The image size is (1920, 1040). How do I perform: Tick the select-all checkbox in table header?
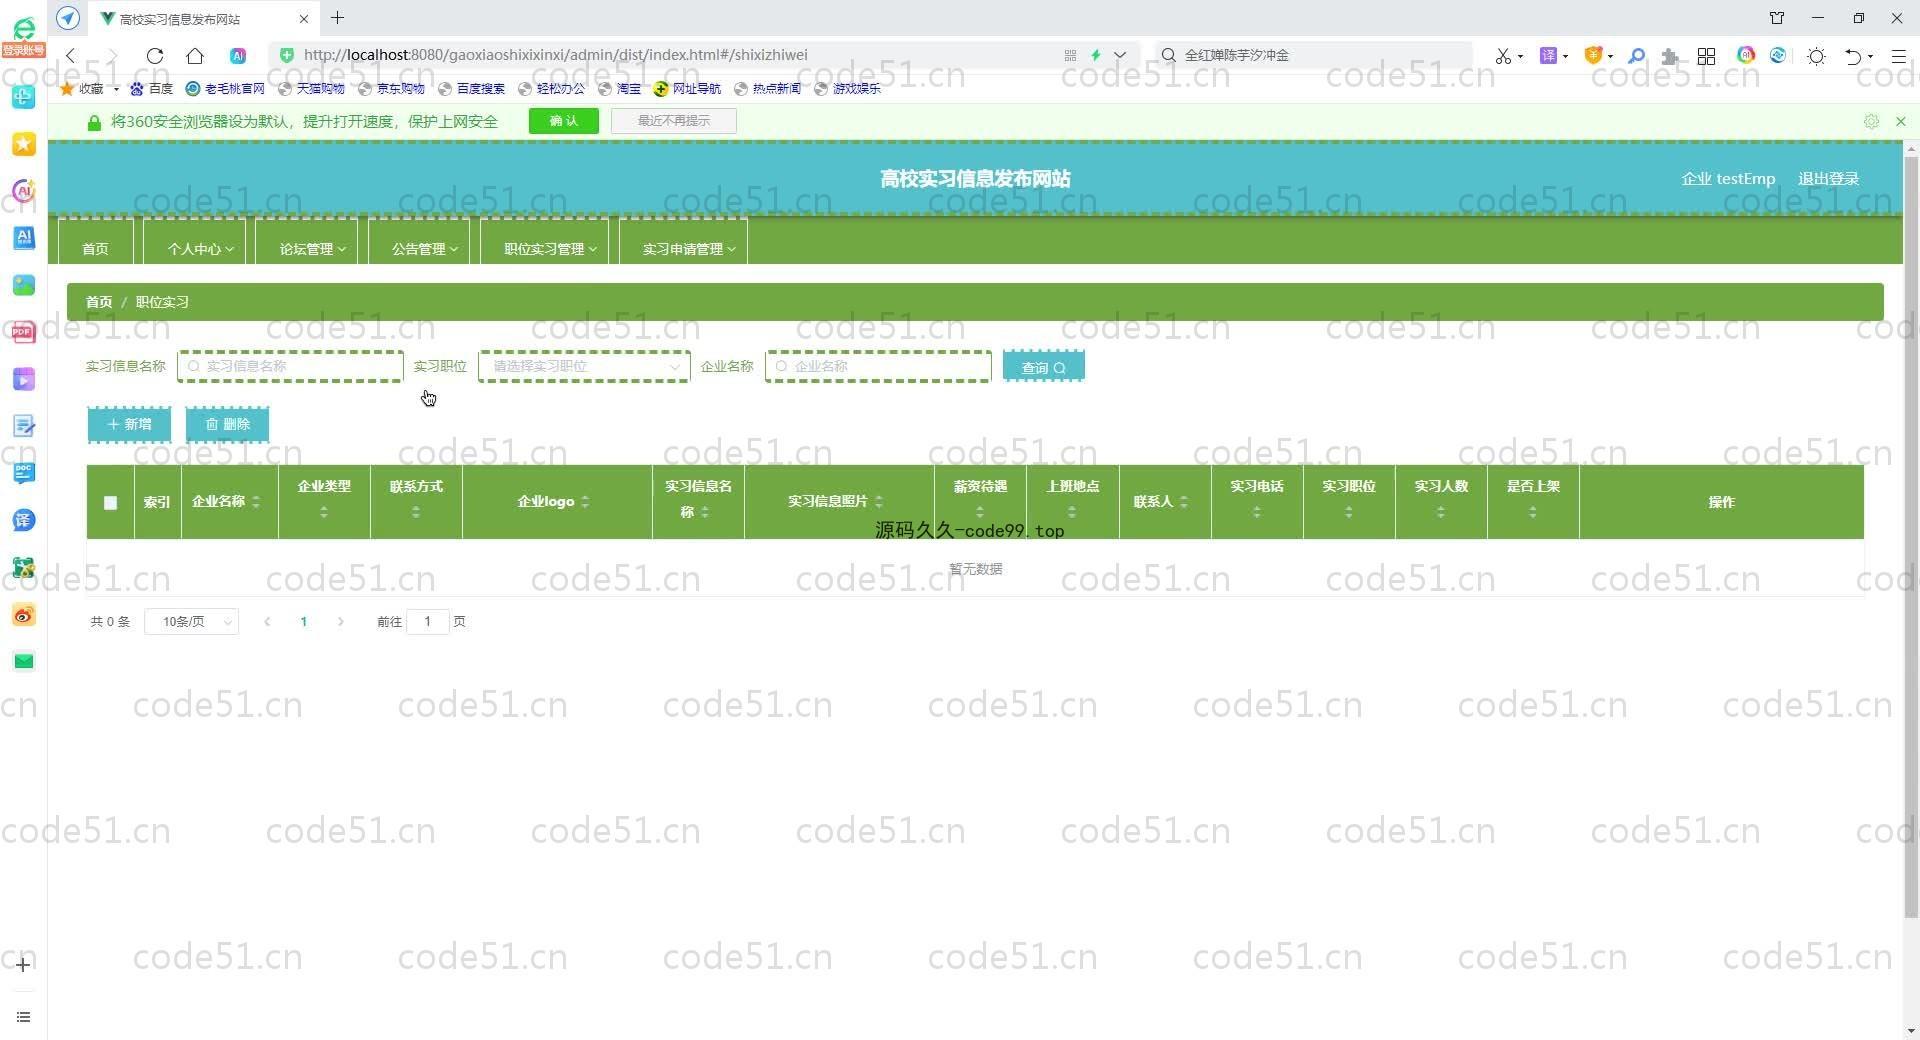tap(110, 503)
